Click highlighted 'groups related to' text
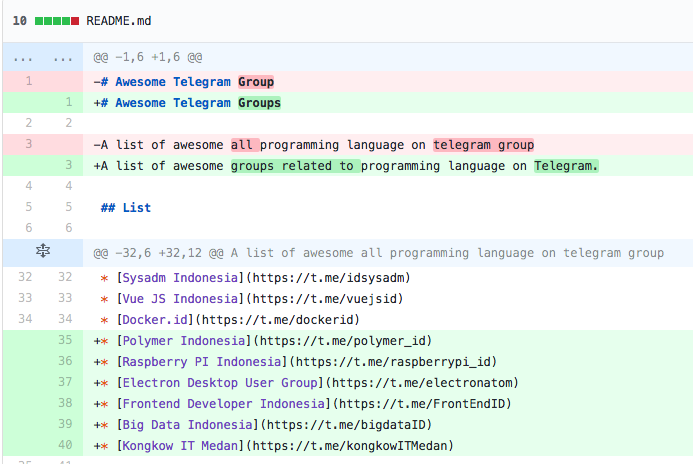This screenshot has height=464, width=693. point(296,166)
